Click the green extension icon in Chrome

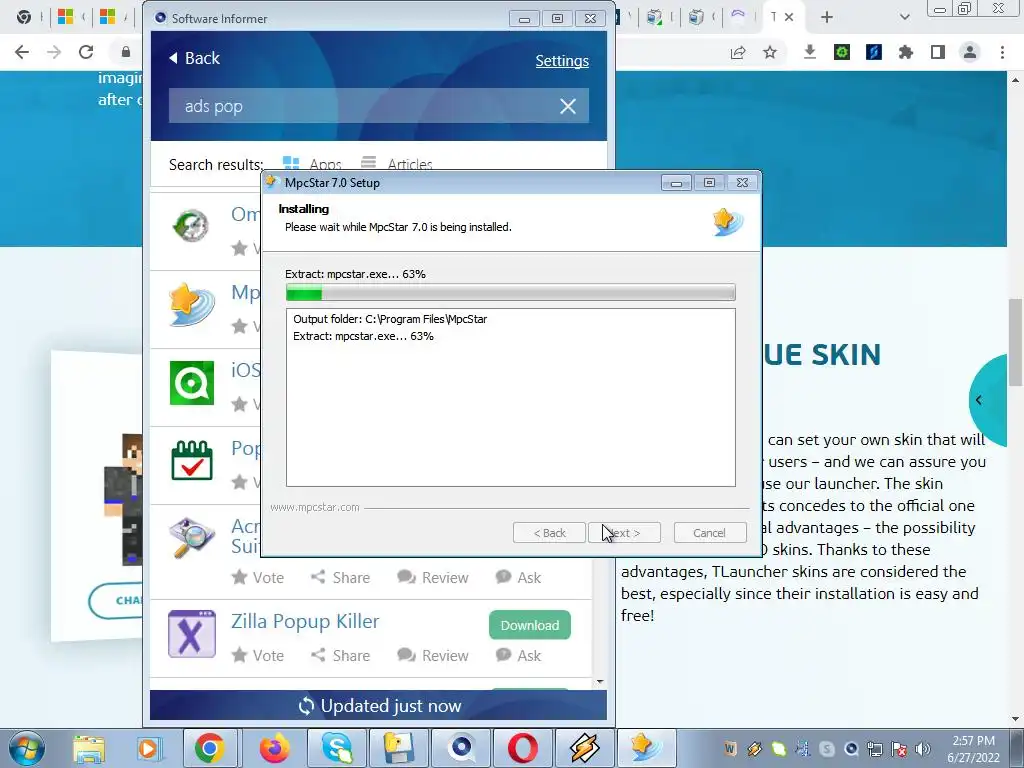(842, 52)
